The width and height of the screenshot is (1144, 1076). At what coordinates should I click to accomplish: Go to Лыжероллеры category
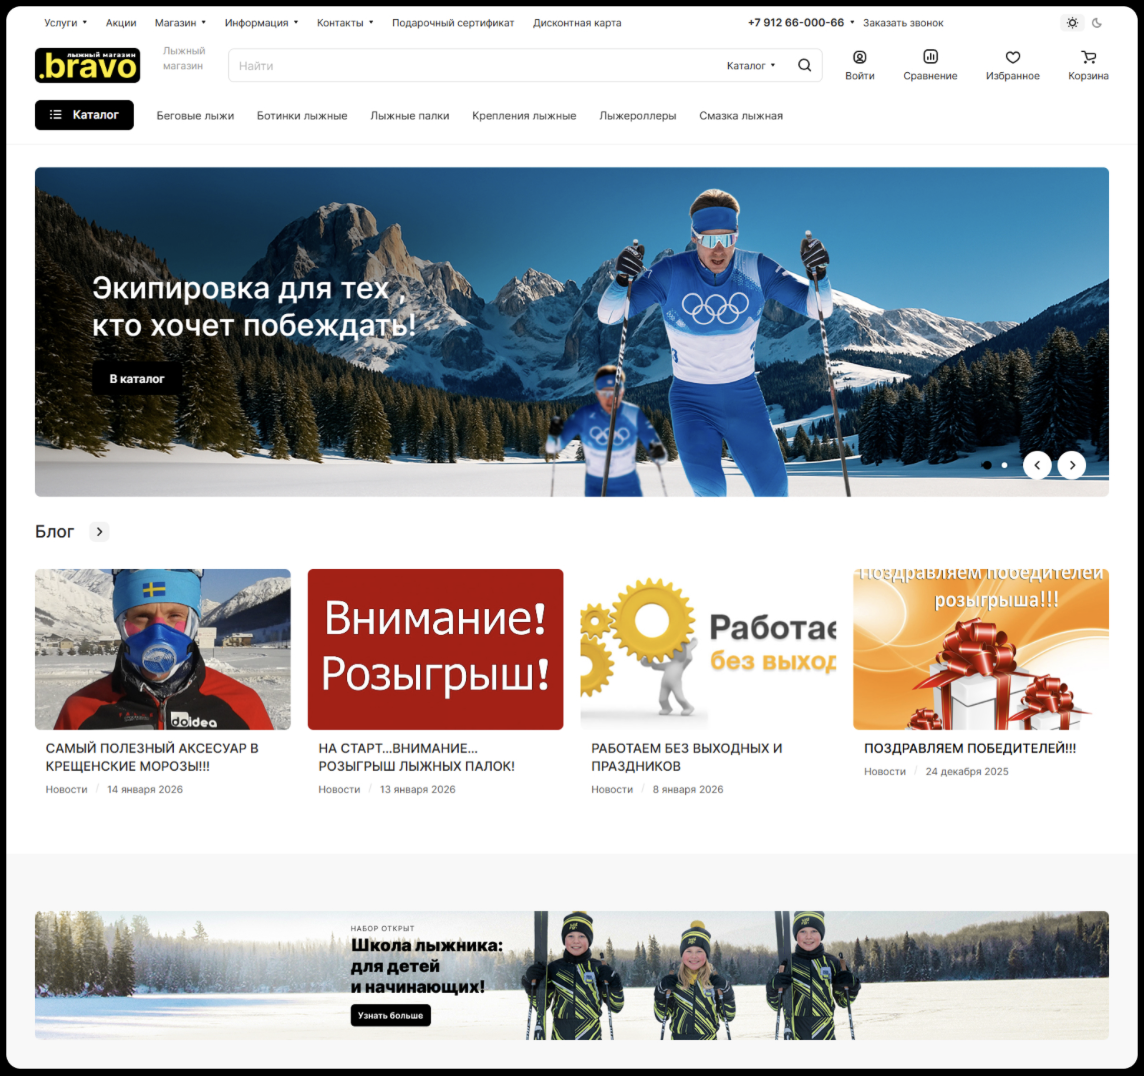coord(638,115)
